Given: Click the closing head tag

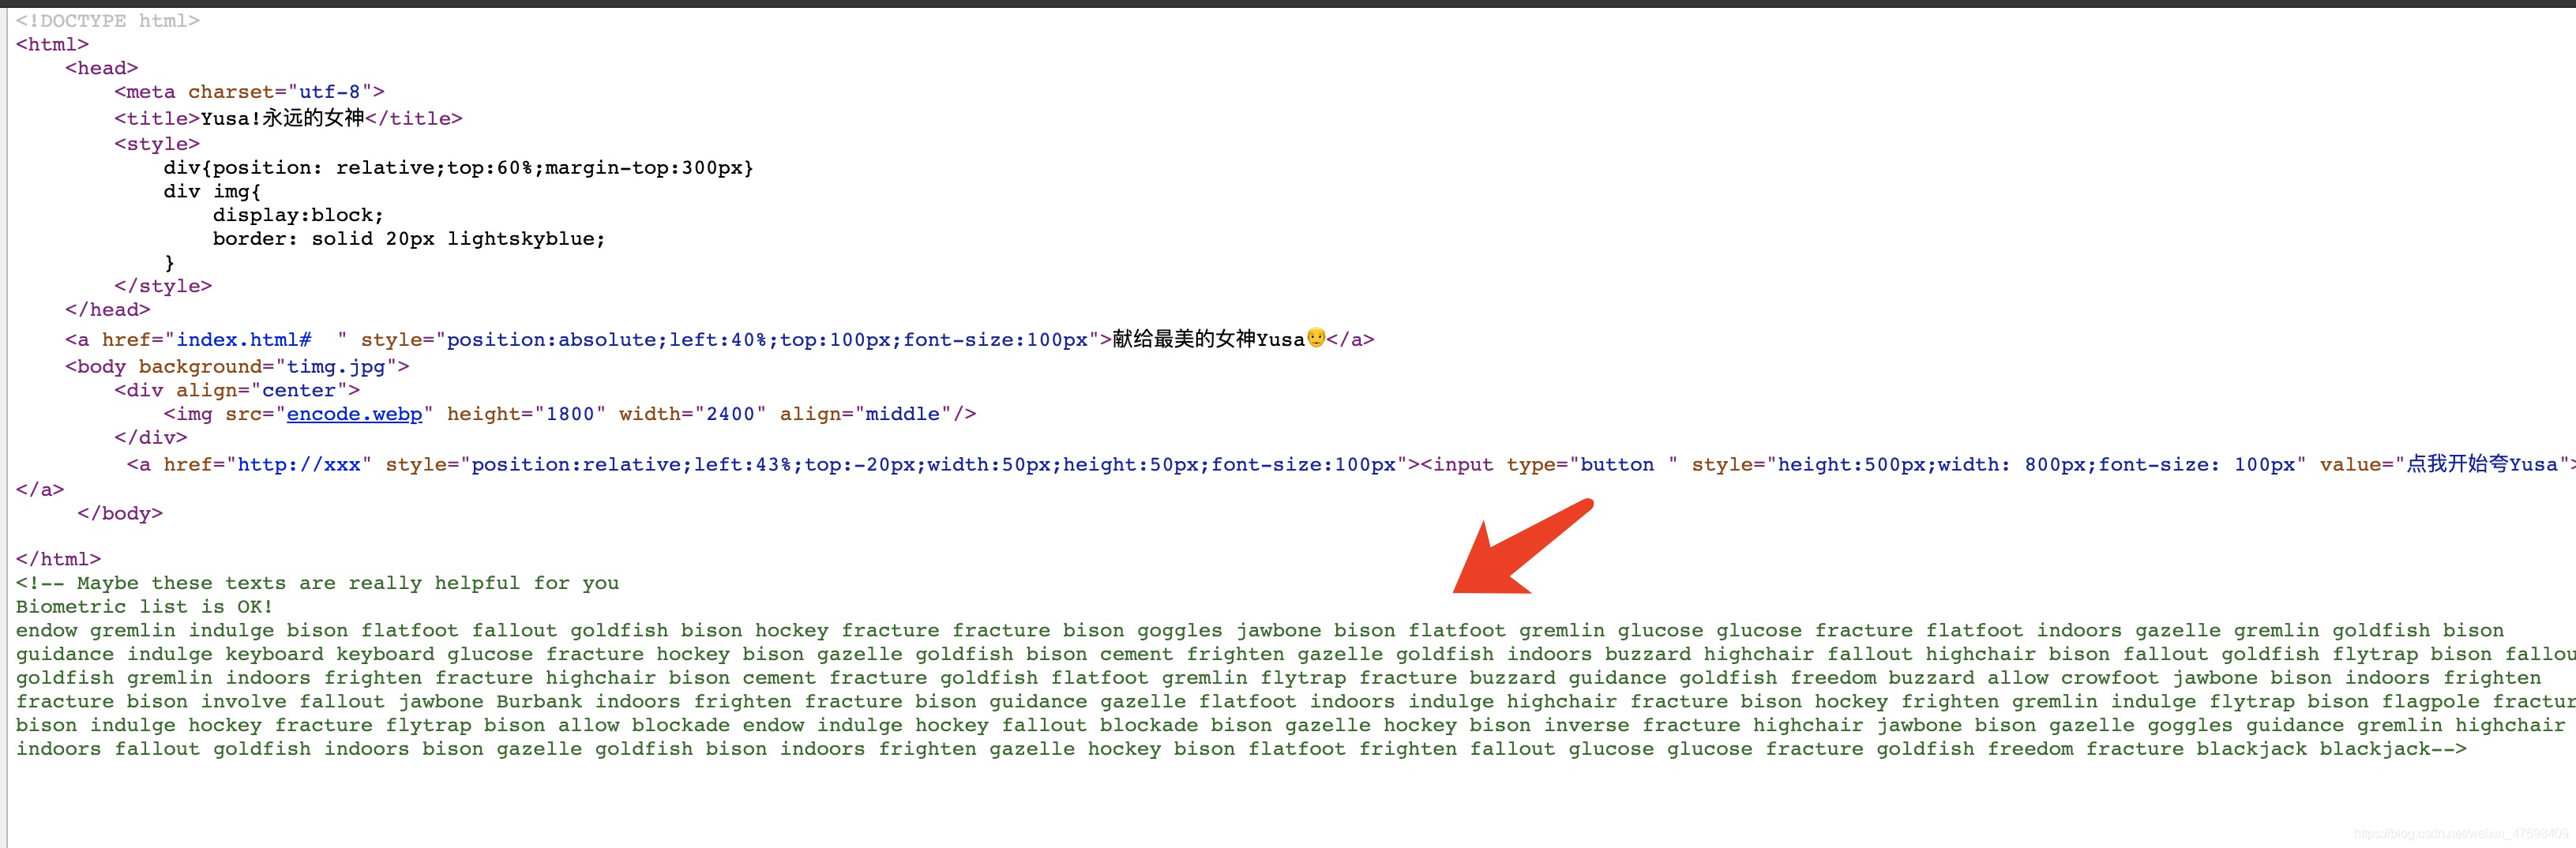Looking at the screenshot, I should click(x=108, y=310).
